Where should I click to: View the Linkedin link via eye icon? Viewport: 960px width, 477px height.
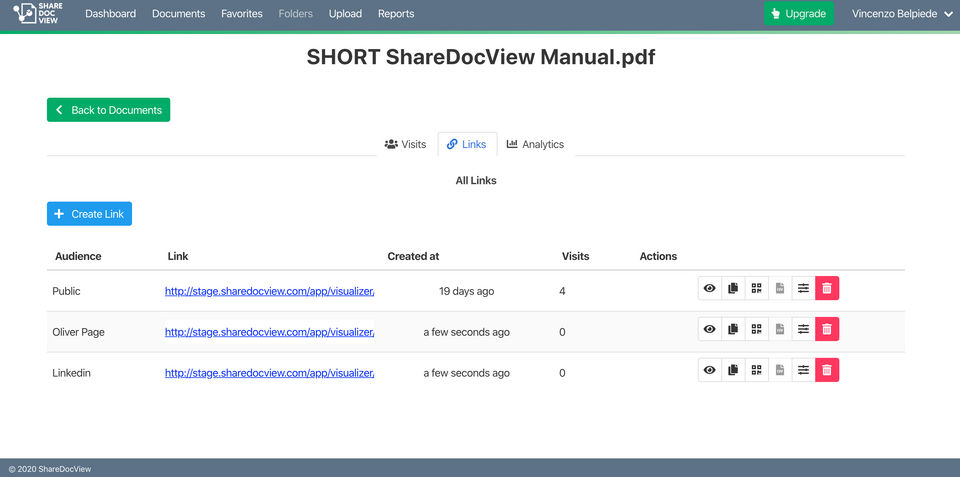[709, 371]
